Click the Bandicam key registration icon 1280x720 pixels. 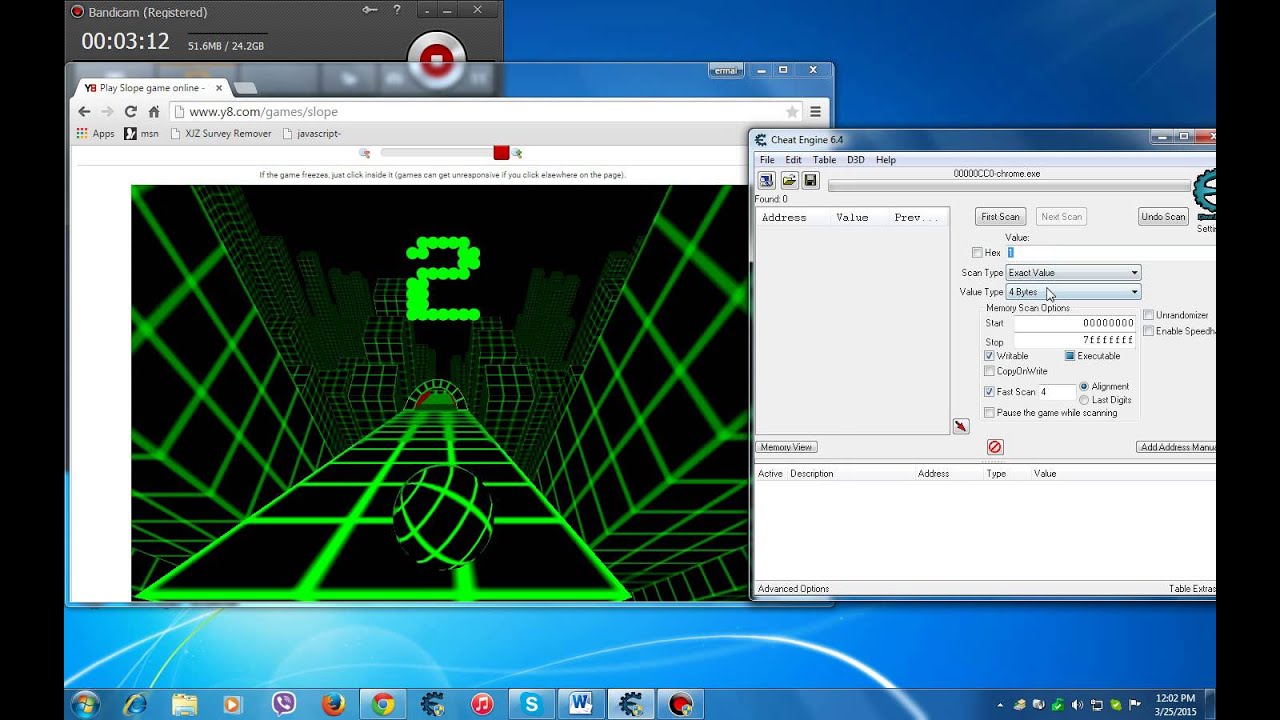click(370, 10)
